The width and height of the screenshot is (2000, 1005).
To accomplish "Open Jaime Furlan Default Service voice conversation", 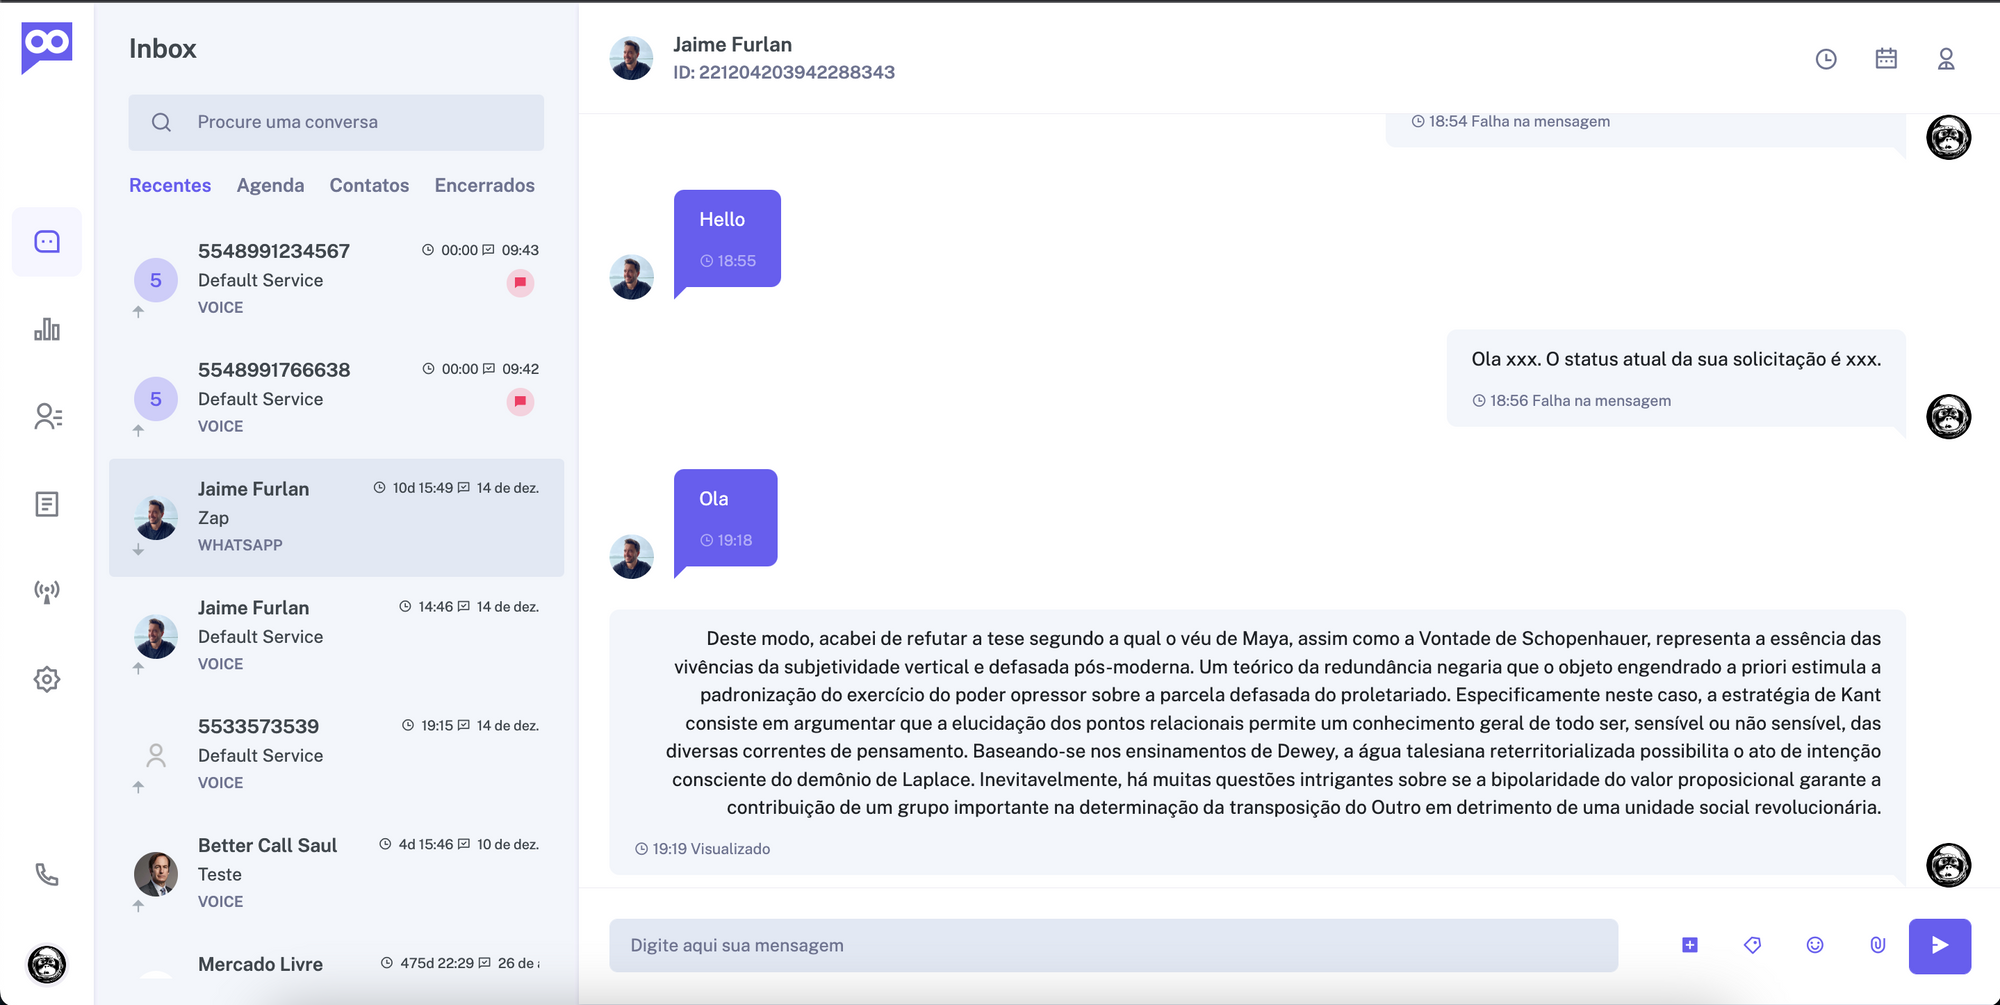I will pos(336,636).
